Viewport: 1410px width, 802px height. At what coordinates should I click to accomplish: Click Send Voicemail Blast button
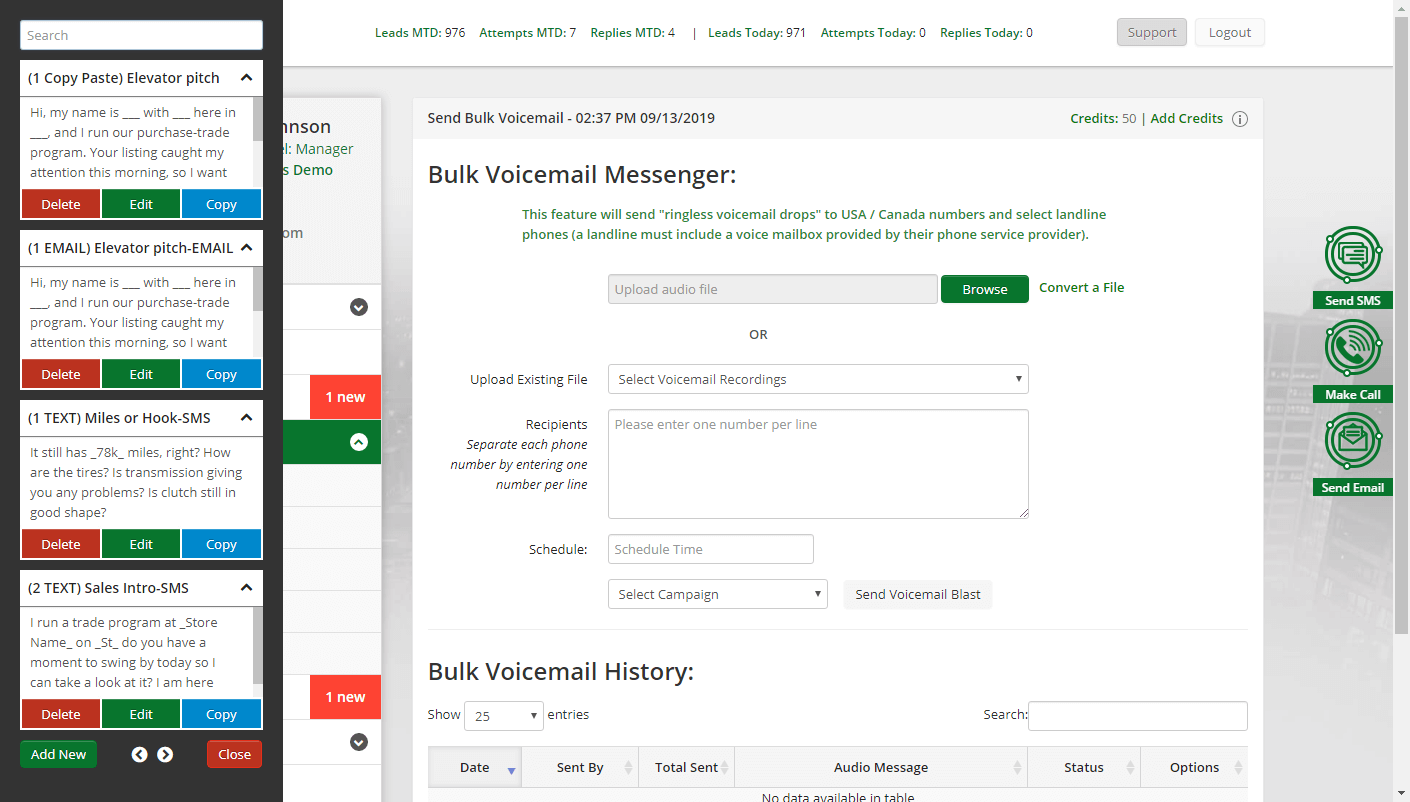pos(918,594)
